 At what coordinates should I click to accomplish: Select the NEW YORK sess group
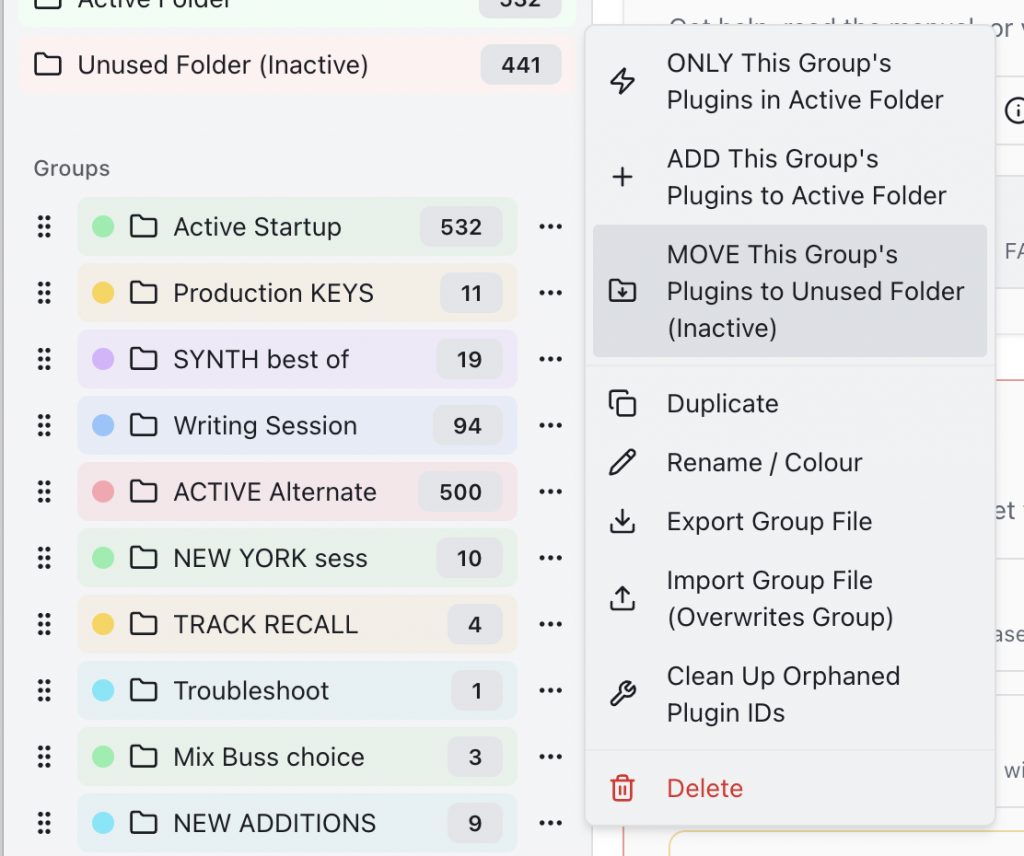[270, 558]
